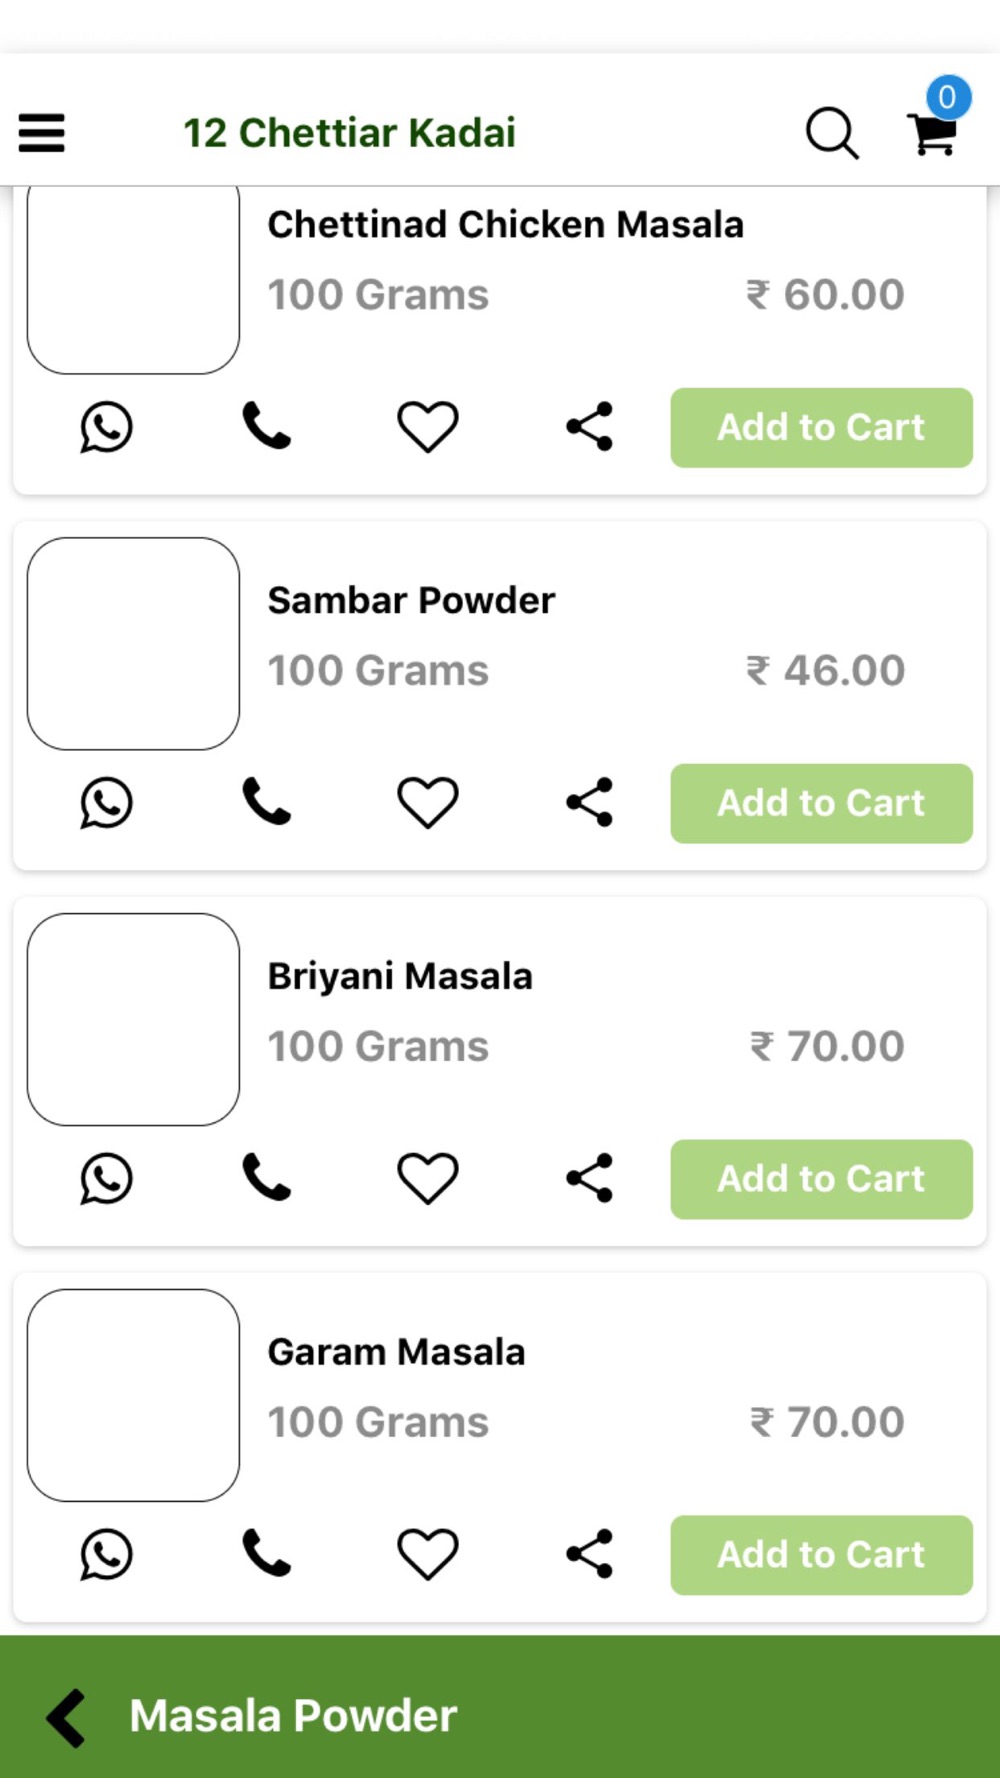Go back from Masala Powder category
Screen dimensions: 1000x1778
point(66,1718)
